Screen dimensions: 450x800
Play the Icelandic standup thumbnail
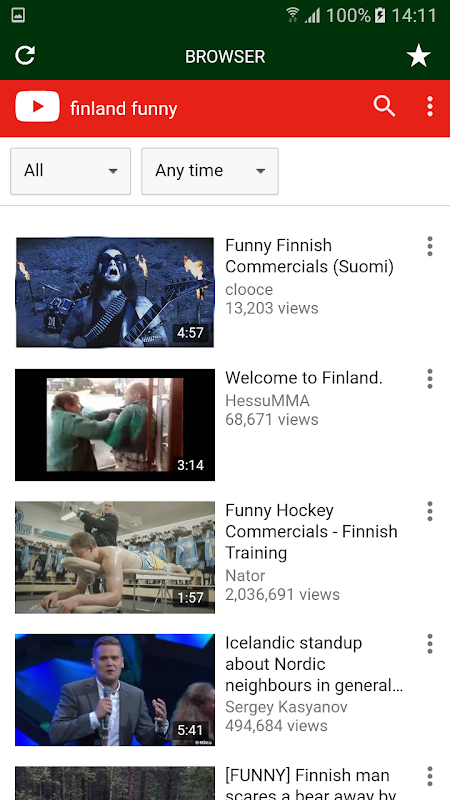tap(115, 690)
